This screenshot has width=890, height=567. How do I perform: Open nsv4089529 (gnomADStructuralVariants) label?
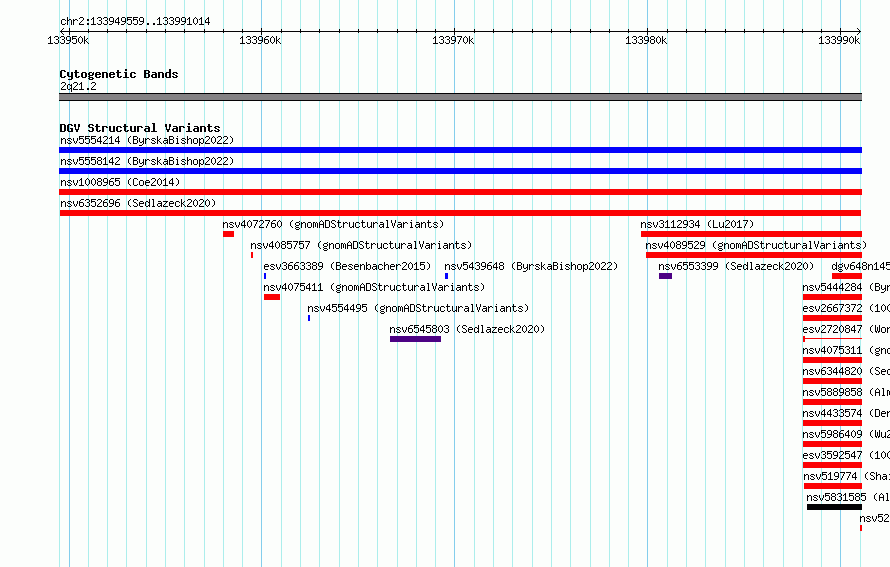[x=757, y=245]
